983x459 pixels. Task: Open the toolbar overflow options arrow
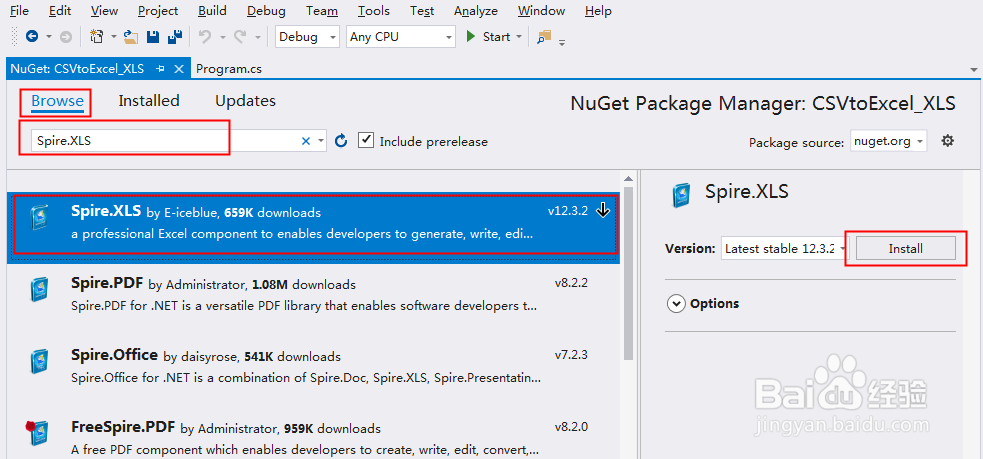[562, 42]
